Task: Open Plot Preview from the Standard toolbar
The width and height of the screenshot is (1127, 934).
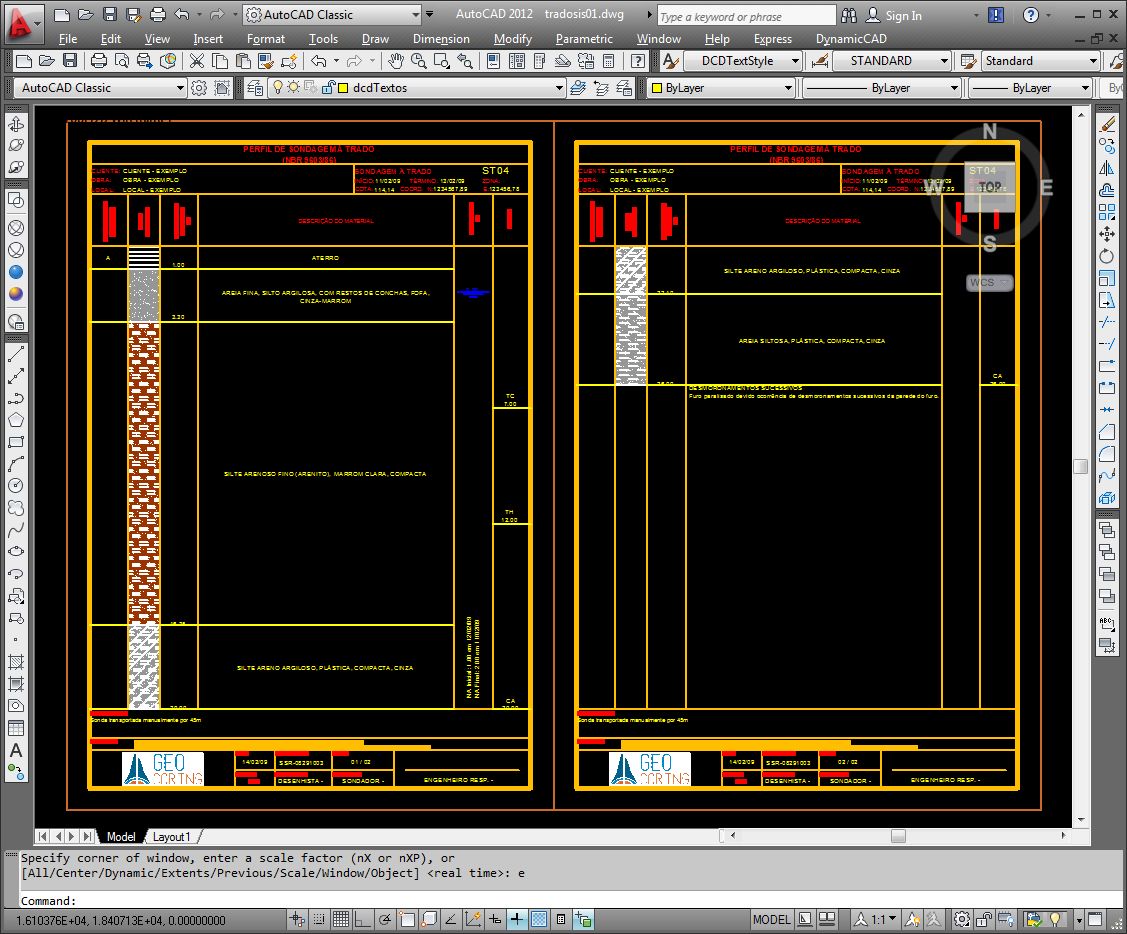Action: [121, 61]
